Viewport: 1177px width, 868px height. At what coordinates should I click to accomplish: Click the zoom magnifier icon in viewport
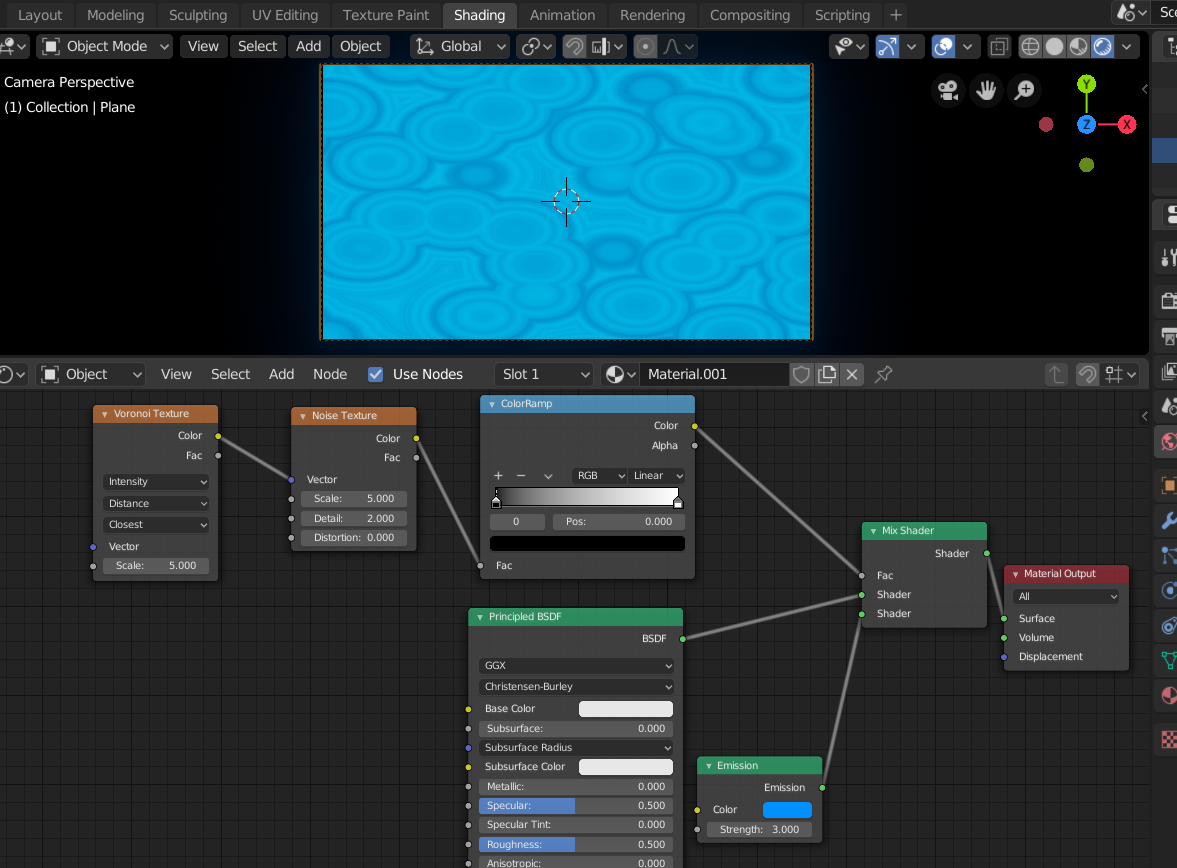pyautogui.click(x=1025, y=91)
